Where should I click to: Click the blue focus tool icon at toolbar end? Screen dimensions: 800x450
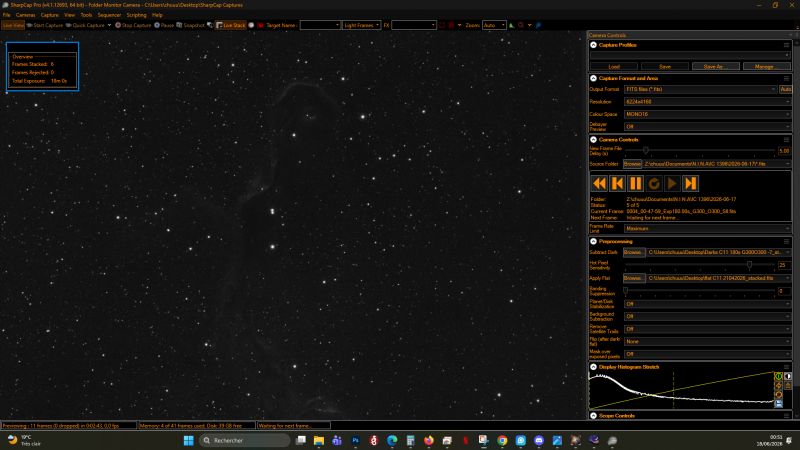pyautogui.click(x=538, y=25)
